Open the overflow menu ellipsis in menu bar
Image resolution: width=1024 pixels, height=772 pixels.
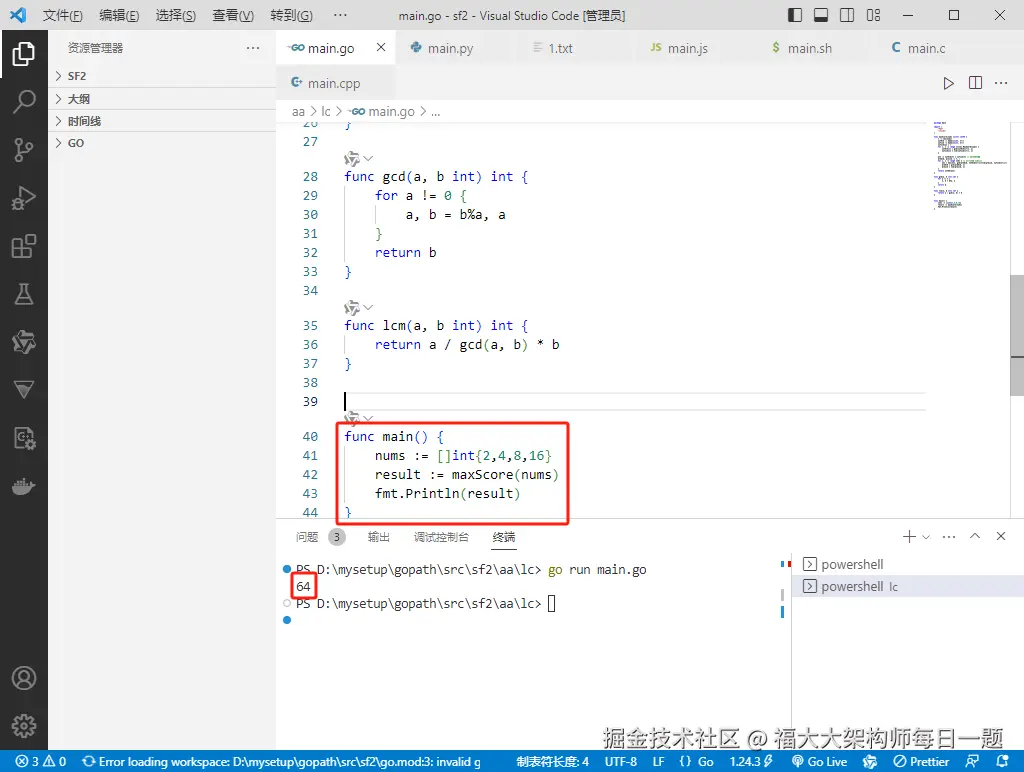[x=340, y=15]
